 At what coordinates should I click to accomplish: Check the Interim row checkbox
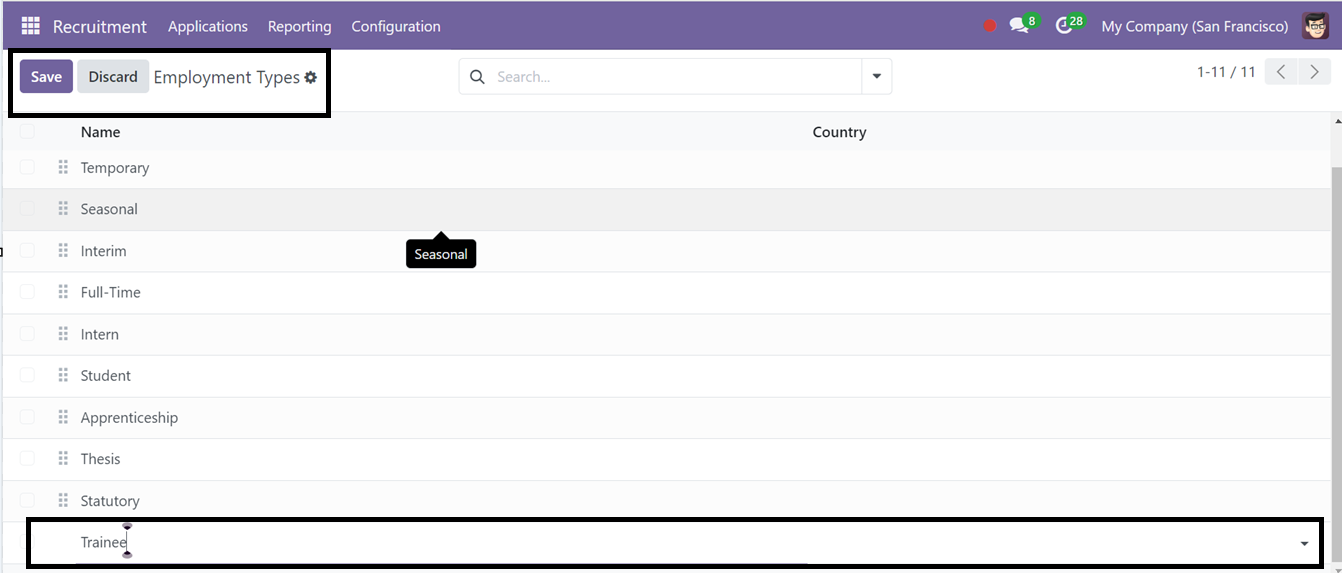(x=27, y=250)
